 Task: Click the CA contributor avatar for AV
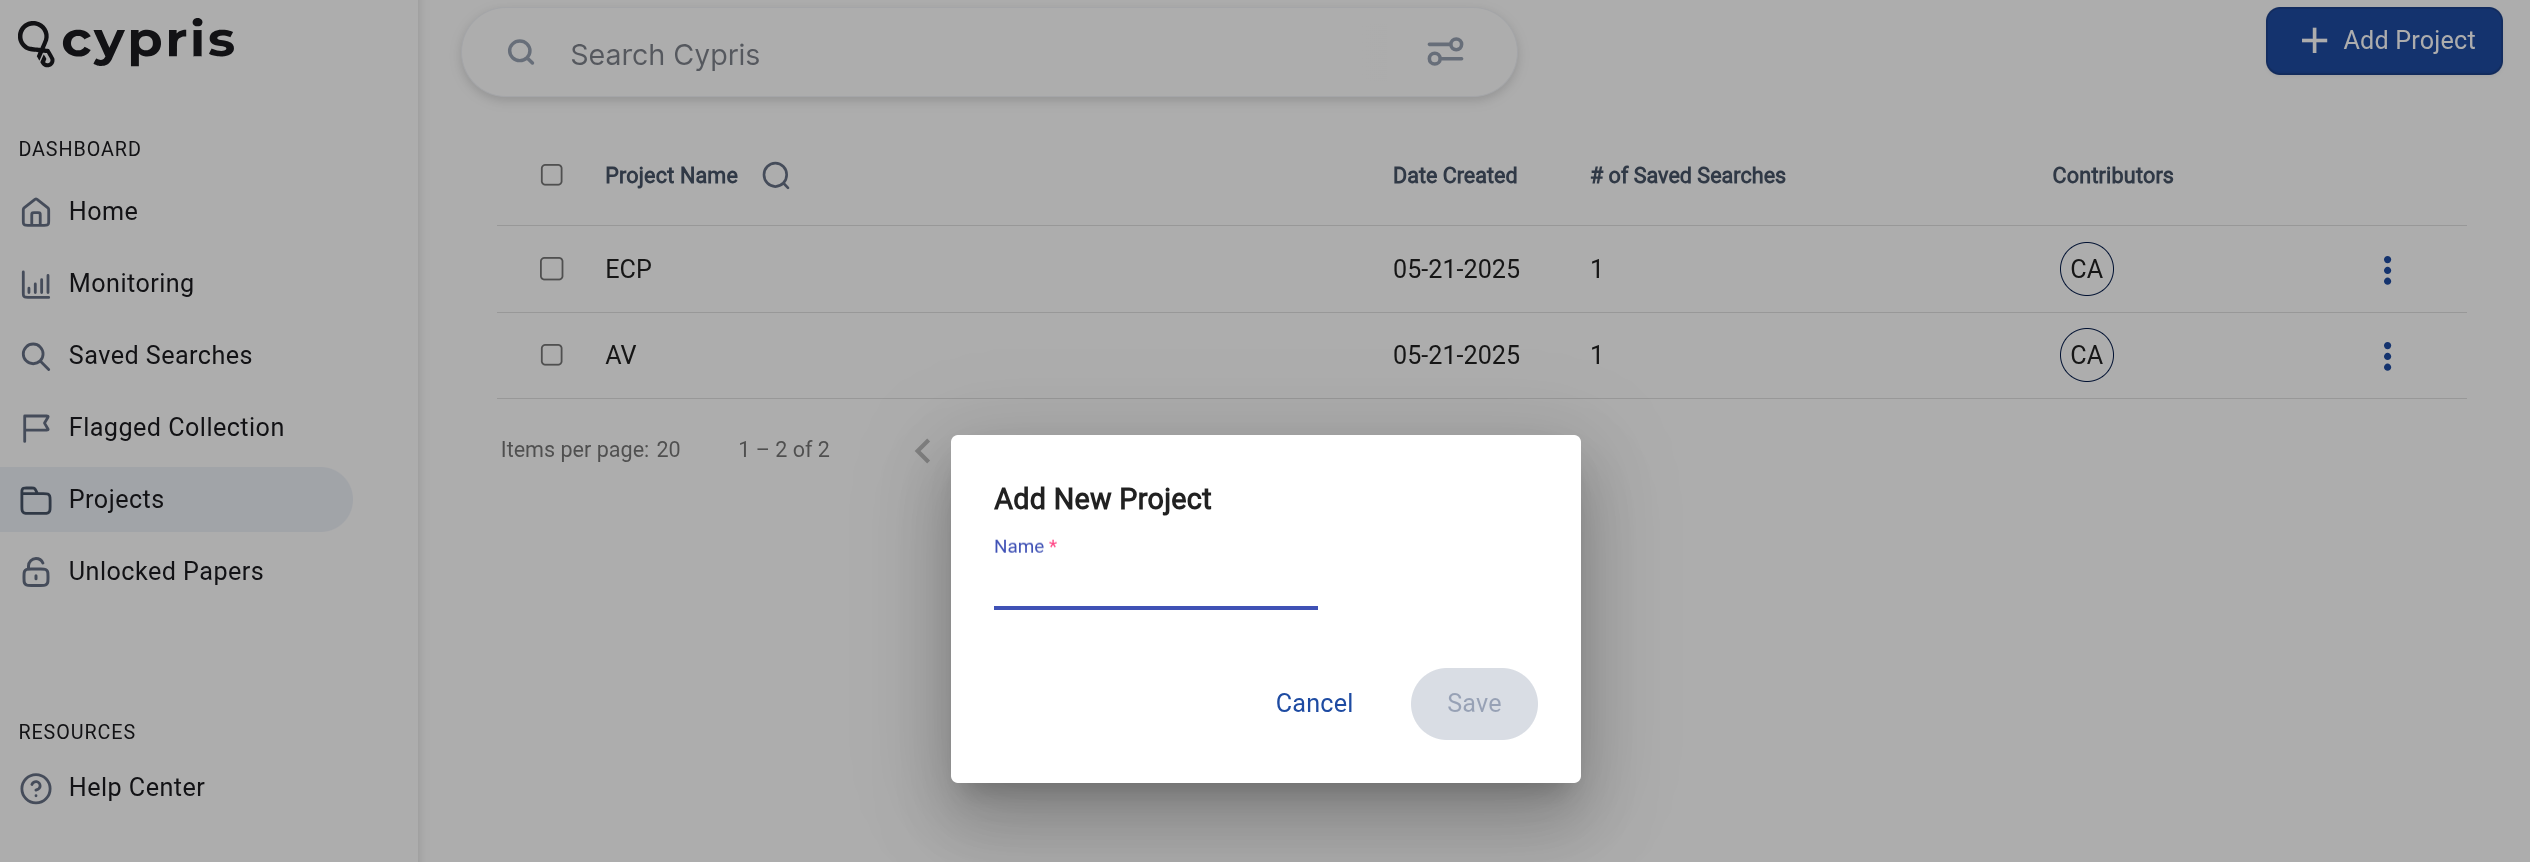click(x=2086, y=355)
